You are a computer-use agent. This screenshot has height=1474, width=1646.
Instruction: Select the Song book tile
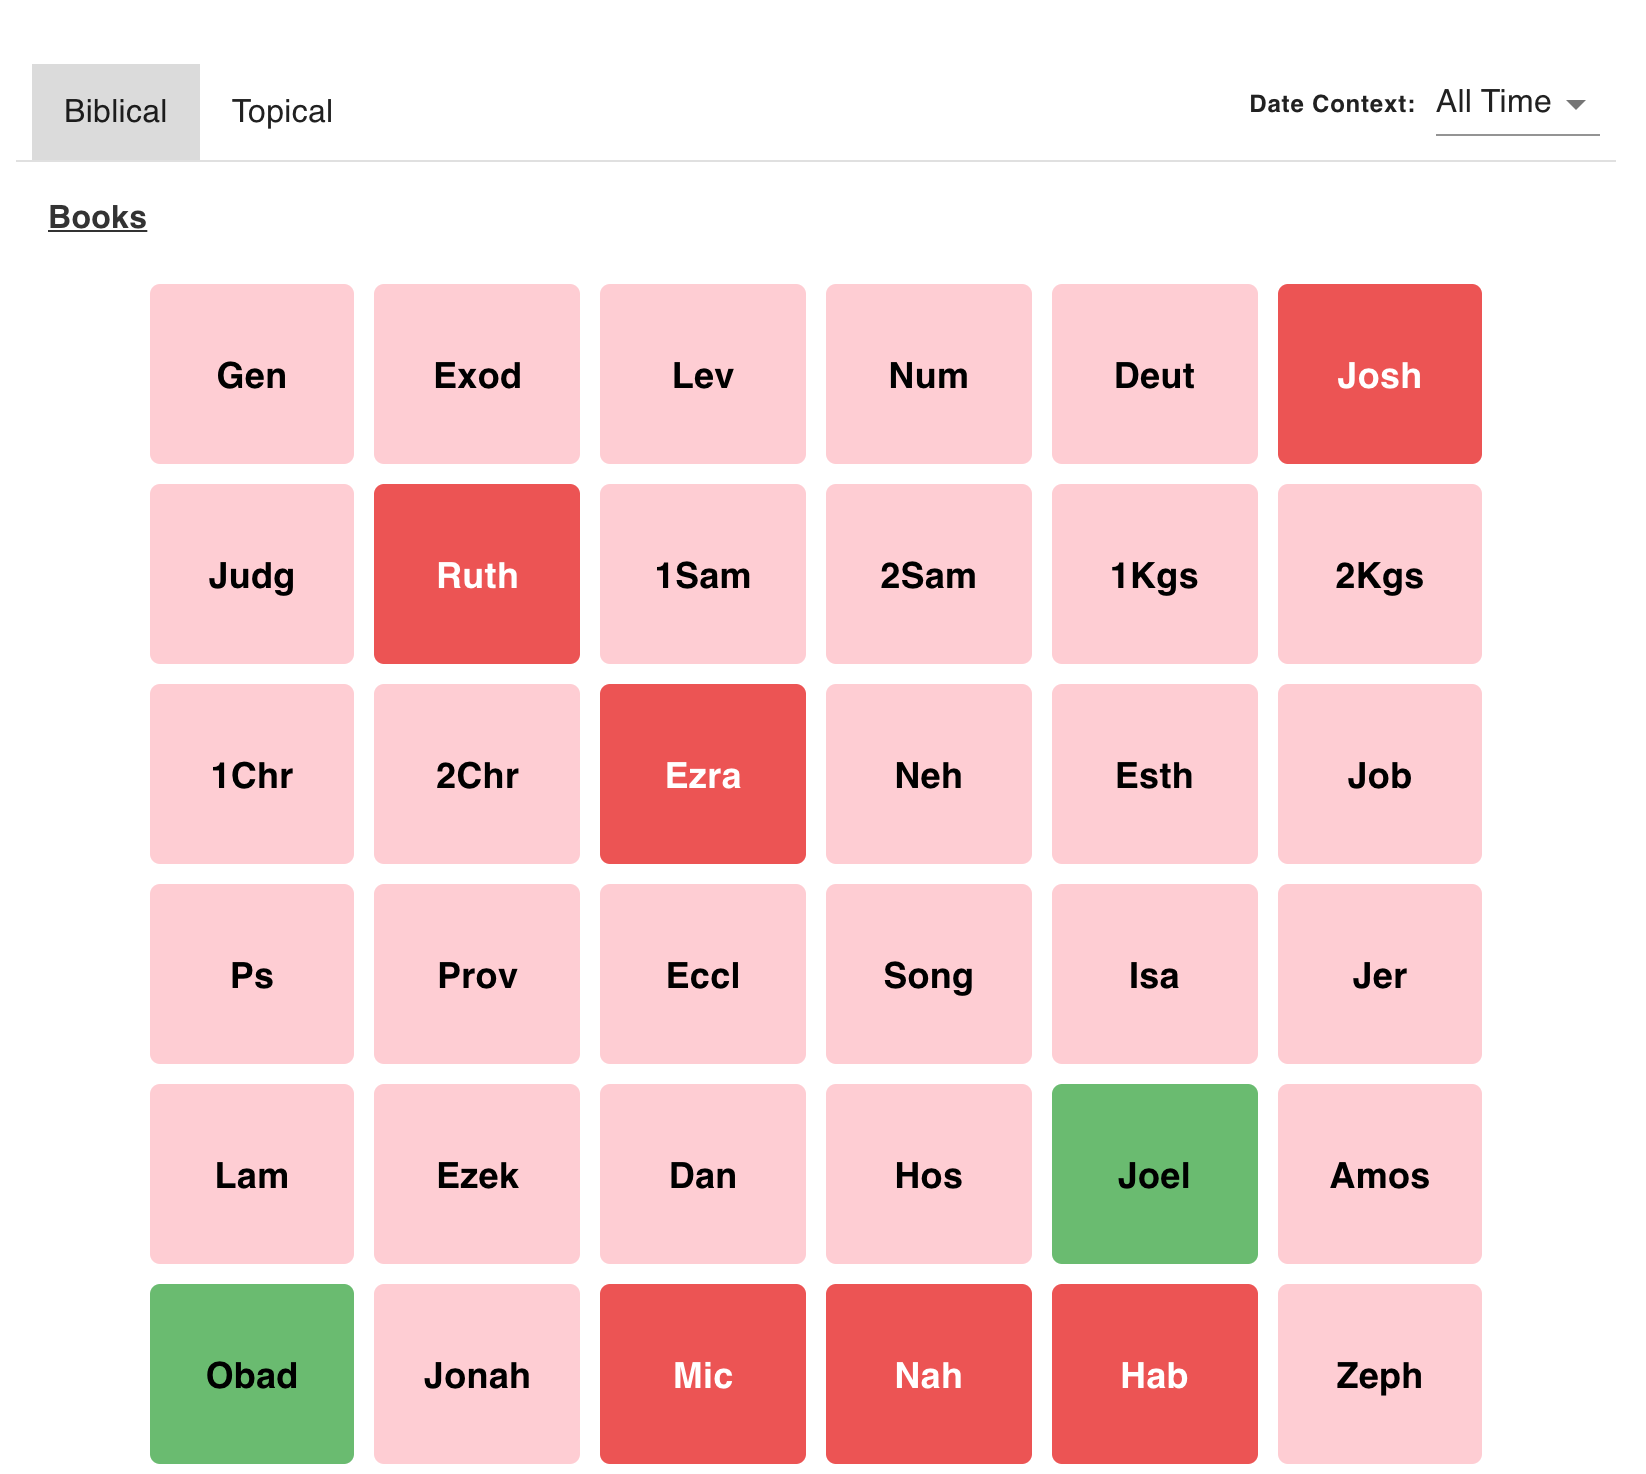928,974
